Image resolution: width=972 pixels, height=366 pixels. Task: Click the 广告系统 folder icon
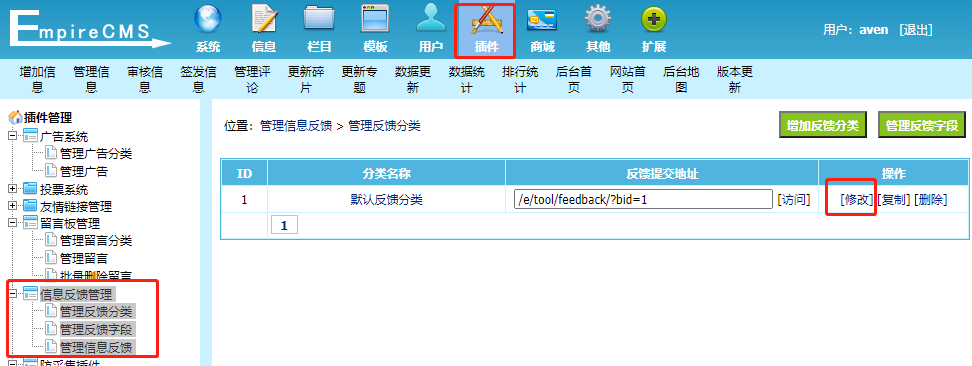click(30, 136)
